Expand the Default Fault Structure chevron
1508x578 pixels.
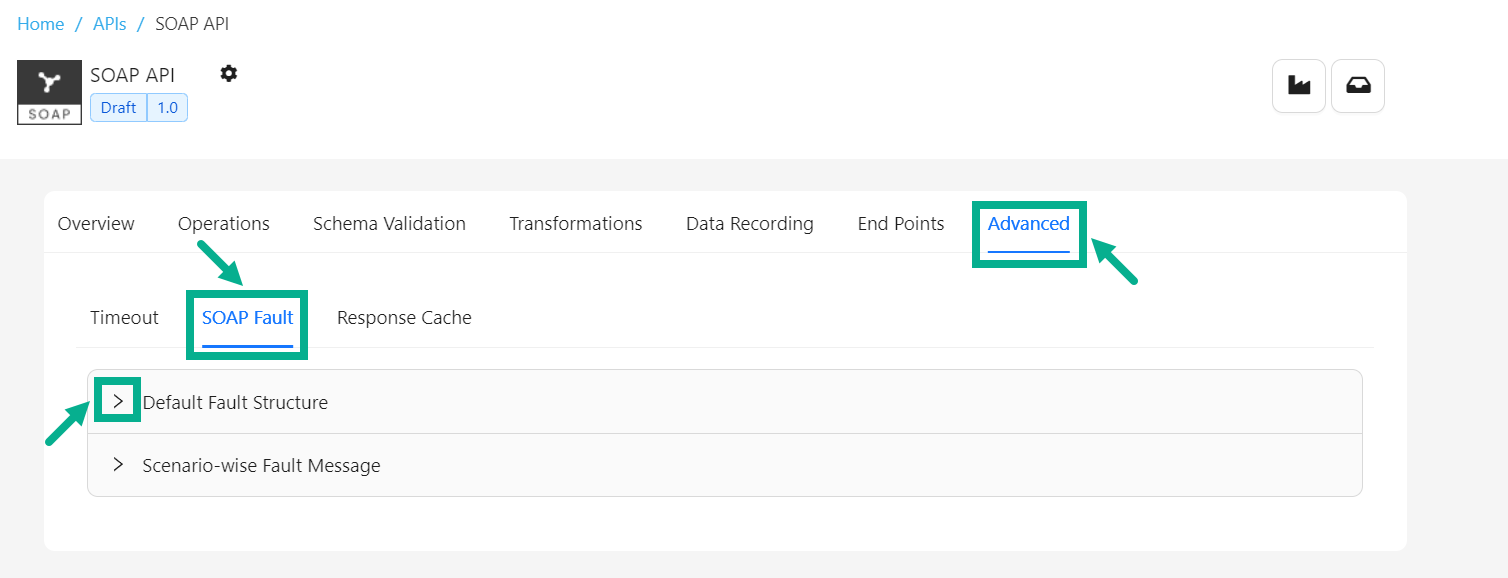tap(118, 401)
